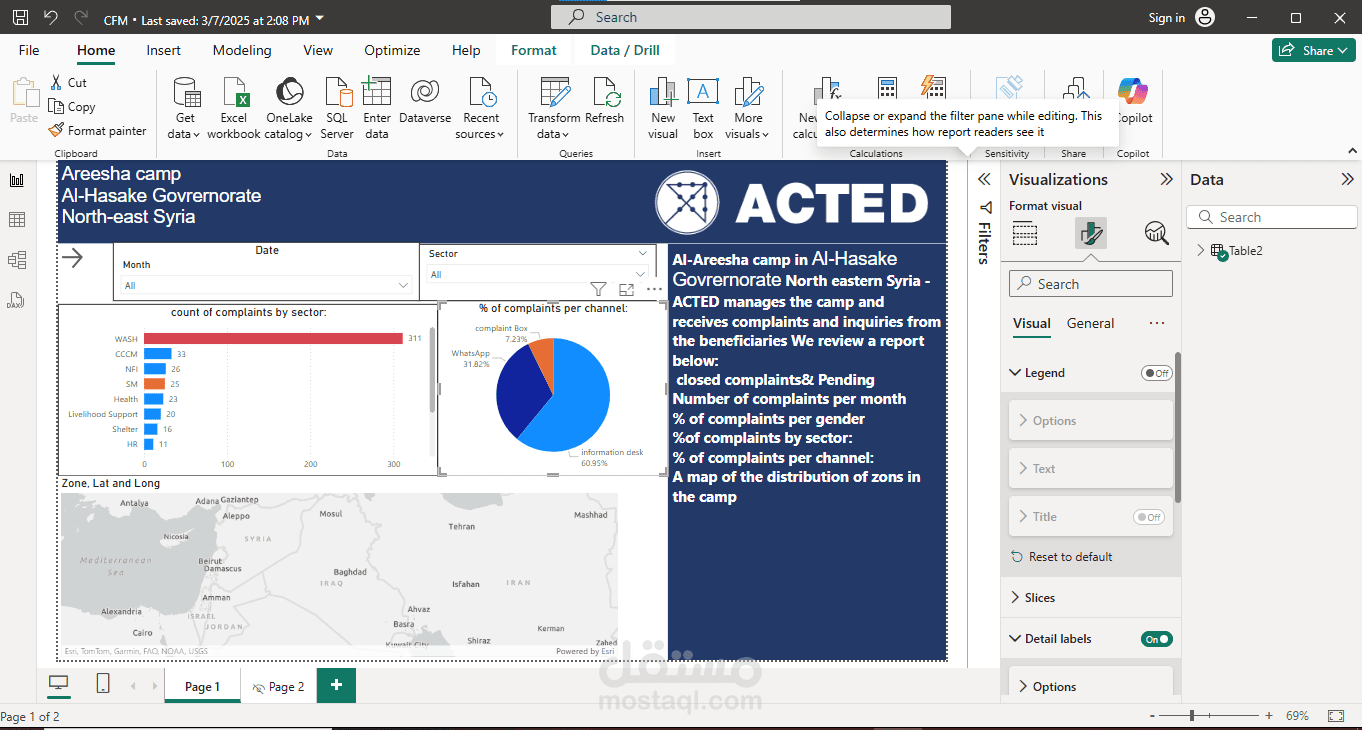Screen dimensions: 1362x730
Task: Disable the Title toggle in Format pane
Action: (1149, 517)
